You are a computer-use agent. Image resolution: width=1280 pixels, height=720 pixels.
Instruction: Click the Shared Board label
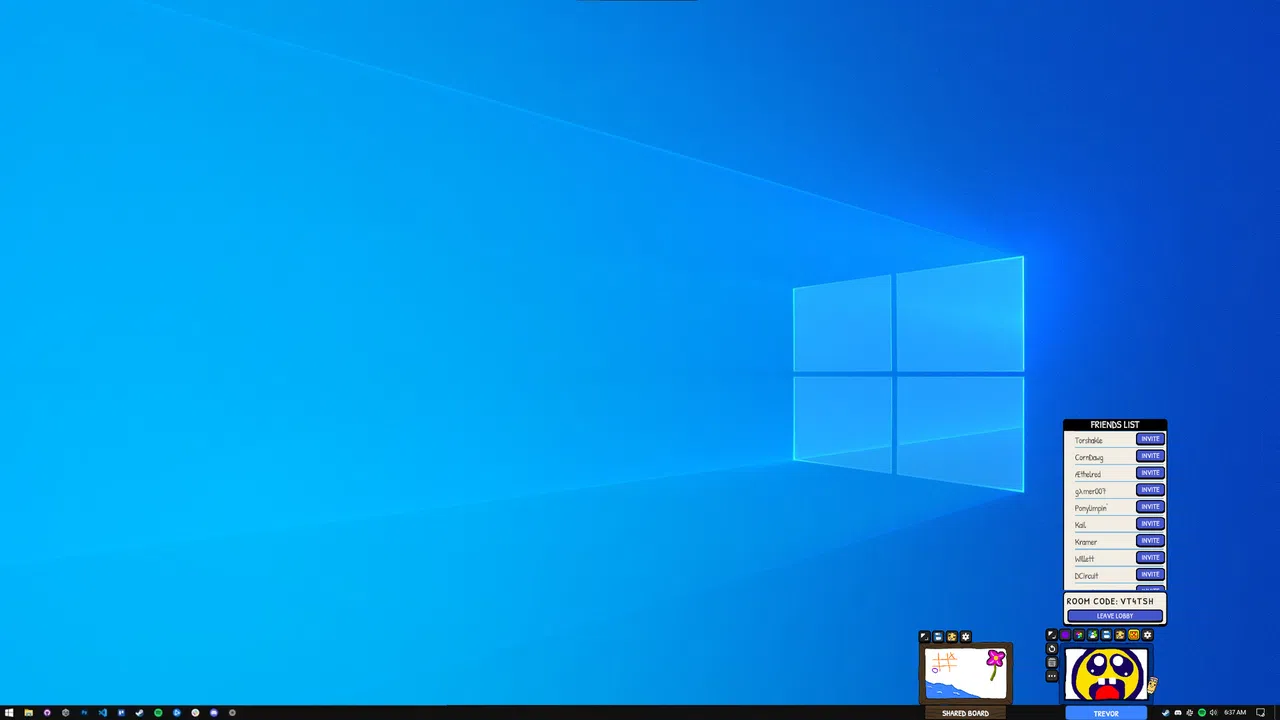(x=965, y=714)
